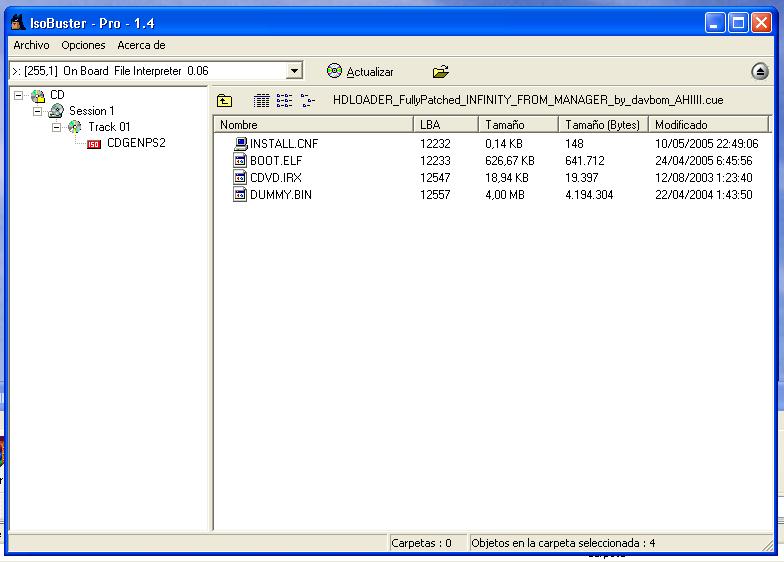Screen dimensions: 784x562
Task: Open the Acerca de menu
Action: point(141,45)
